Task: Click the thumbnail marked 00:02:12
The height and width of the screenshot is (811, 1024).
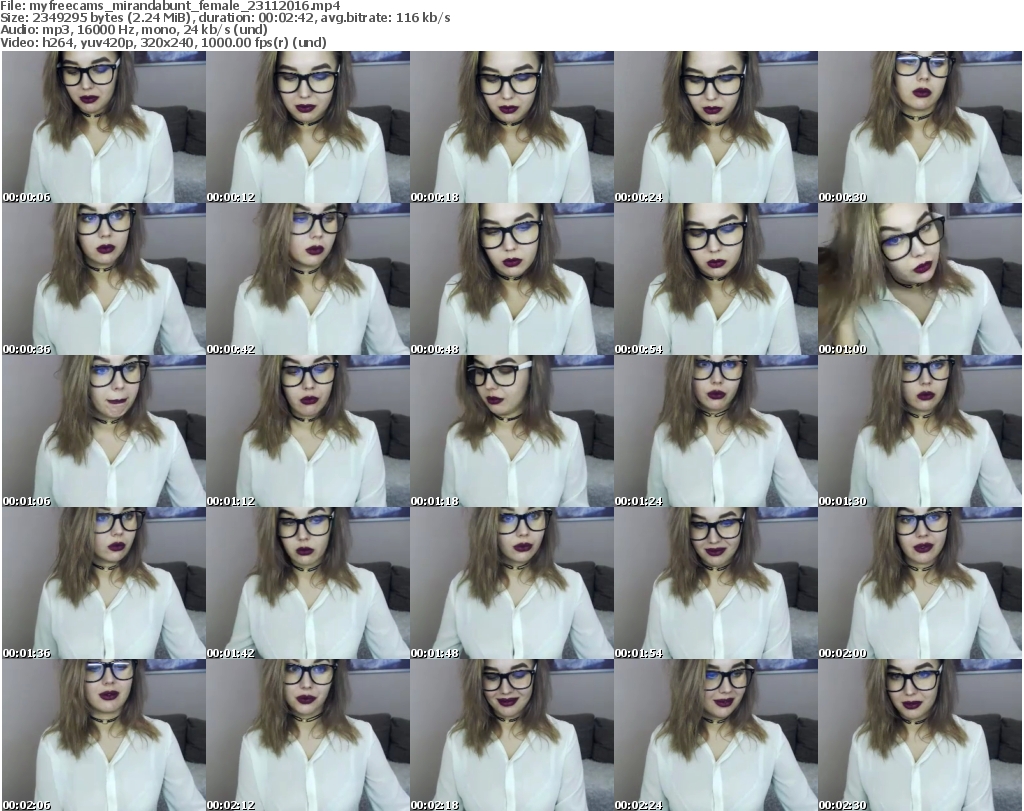Action: click(x=308, y=735)
